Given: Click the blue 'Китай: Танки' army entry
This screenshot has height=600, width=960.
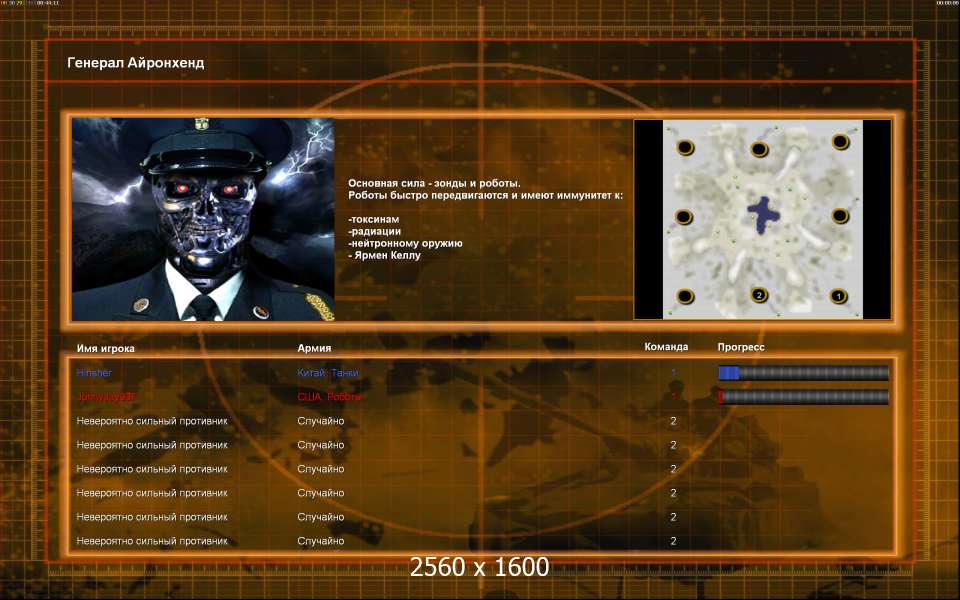Looking at the screenshot, I should (x=328, y=372).
